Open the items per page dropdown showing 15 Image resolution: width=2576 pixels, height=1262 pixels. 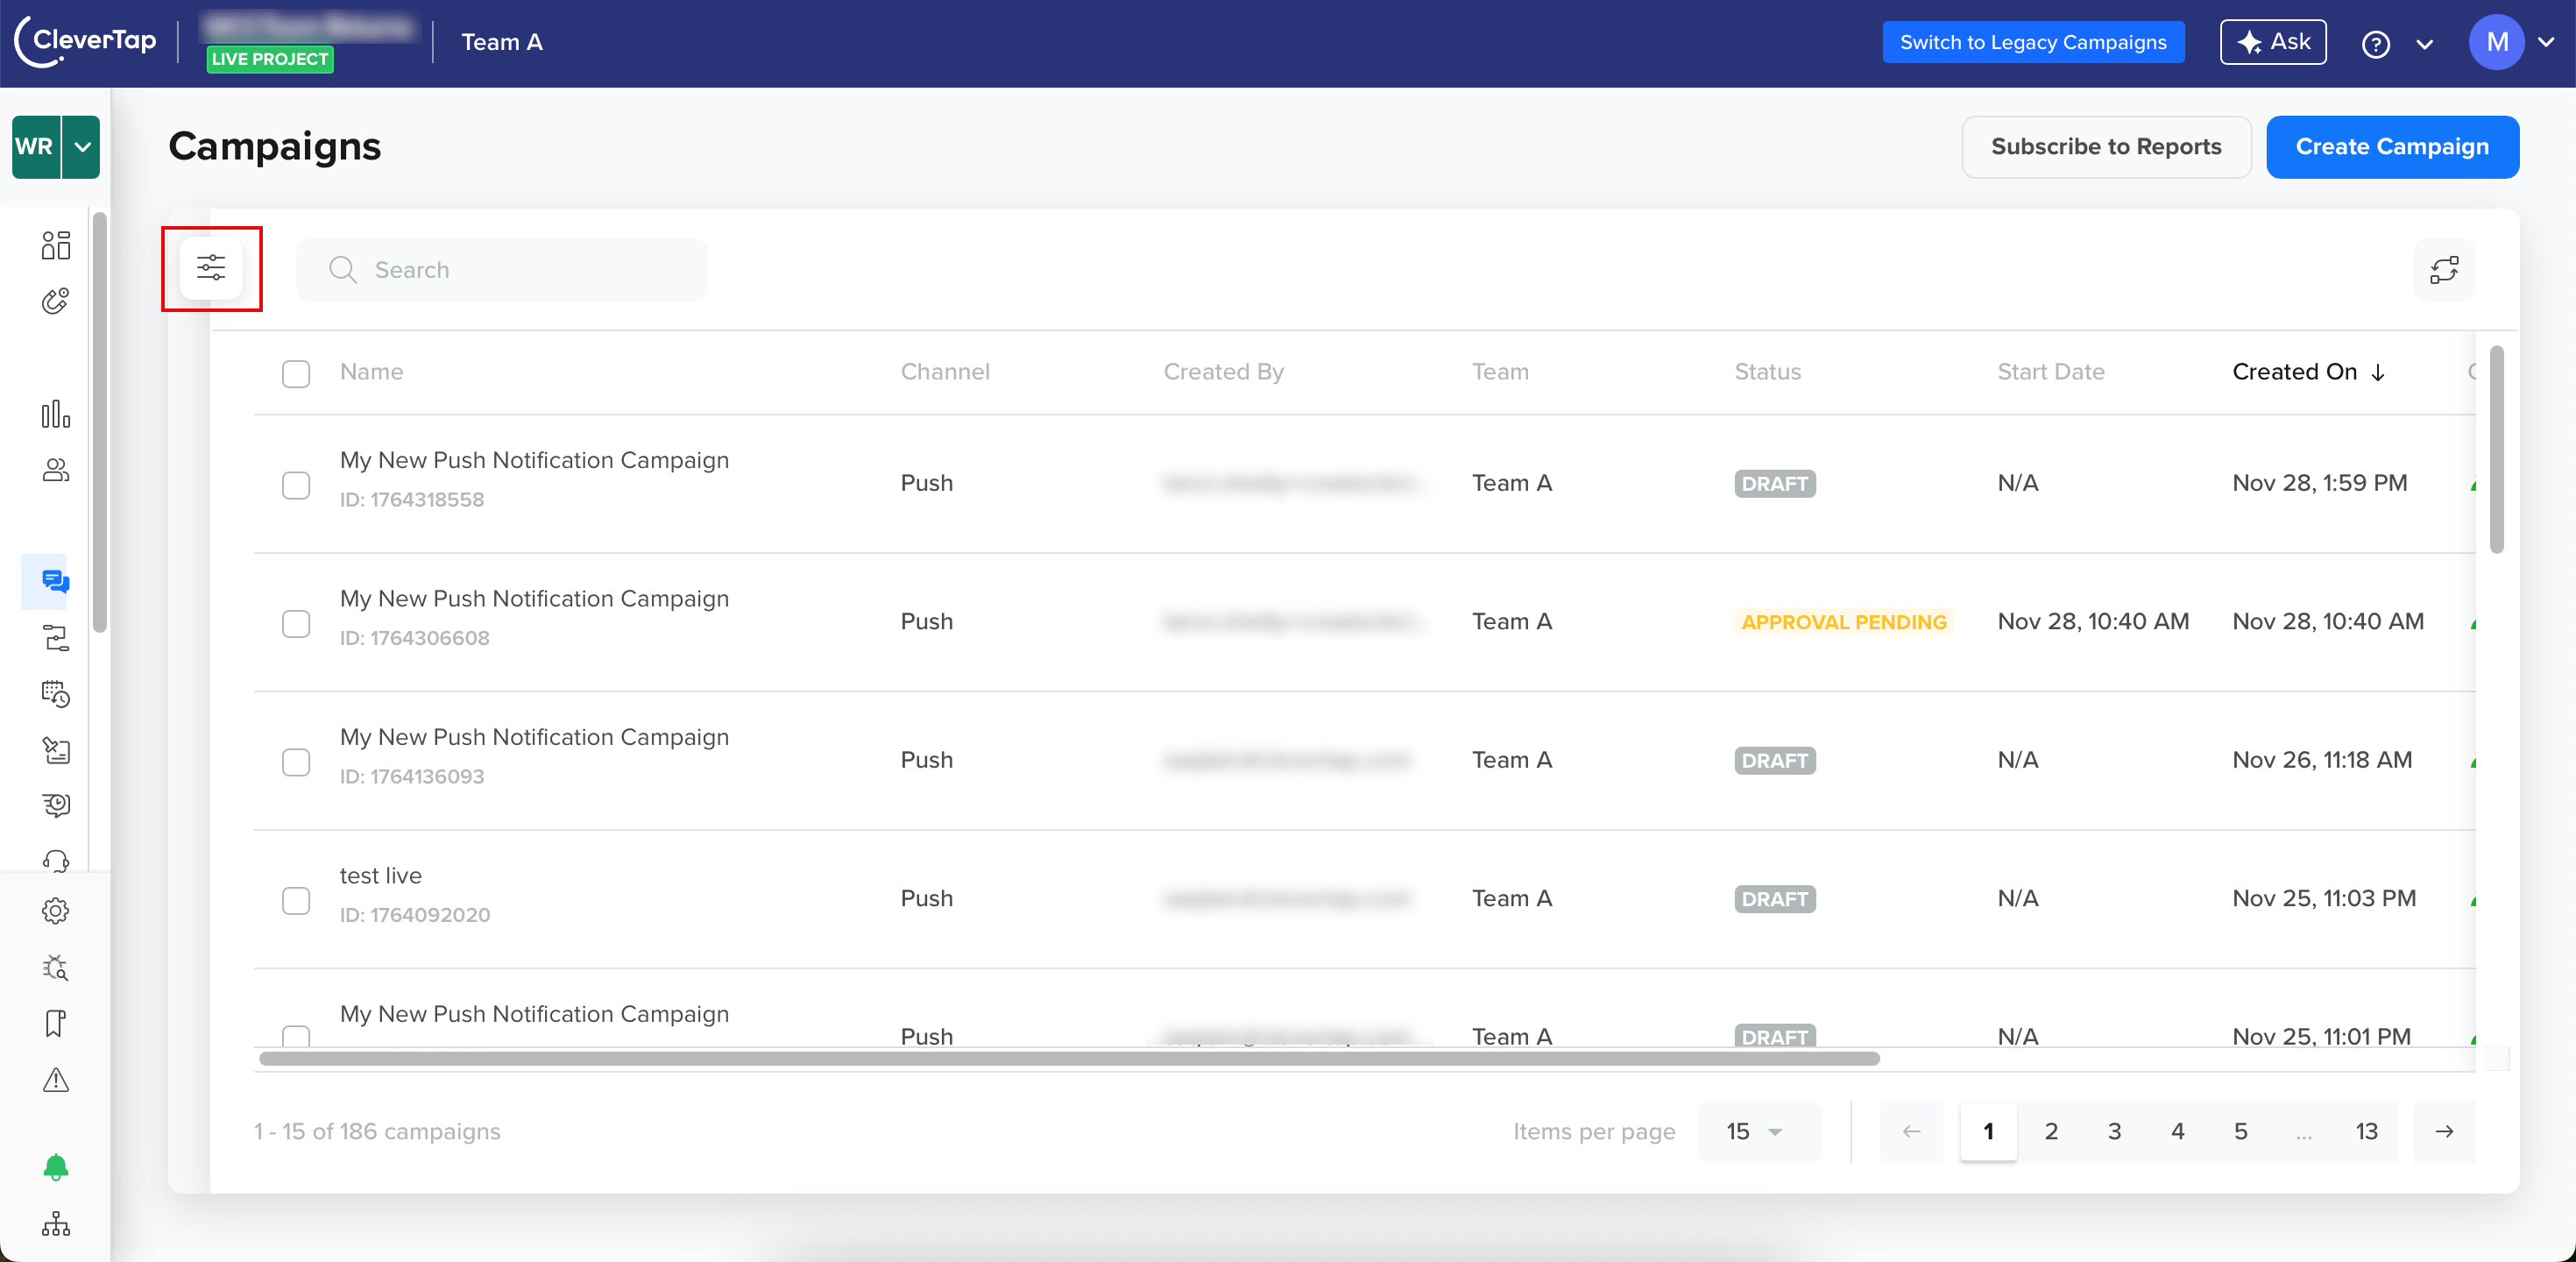click(x=1759, y=1132)
